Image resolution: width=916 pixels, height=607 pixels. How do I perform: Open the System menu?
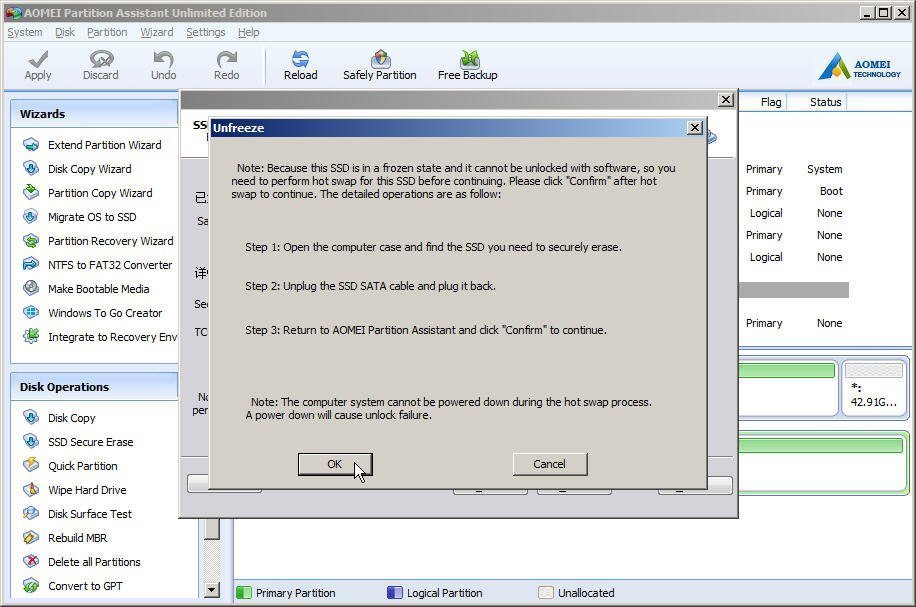click(x=25, y=32)
